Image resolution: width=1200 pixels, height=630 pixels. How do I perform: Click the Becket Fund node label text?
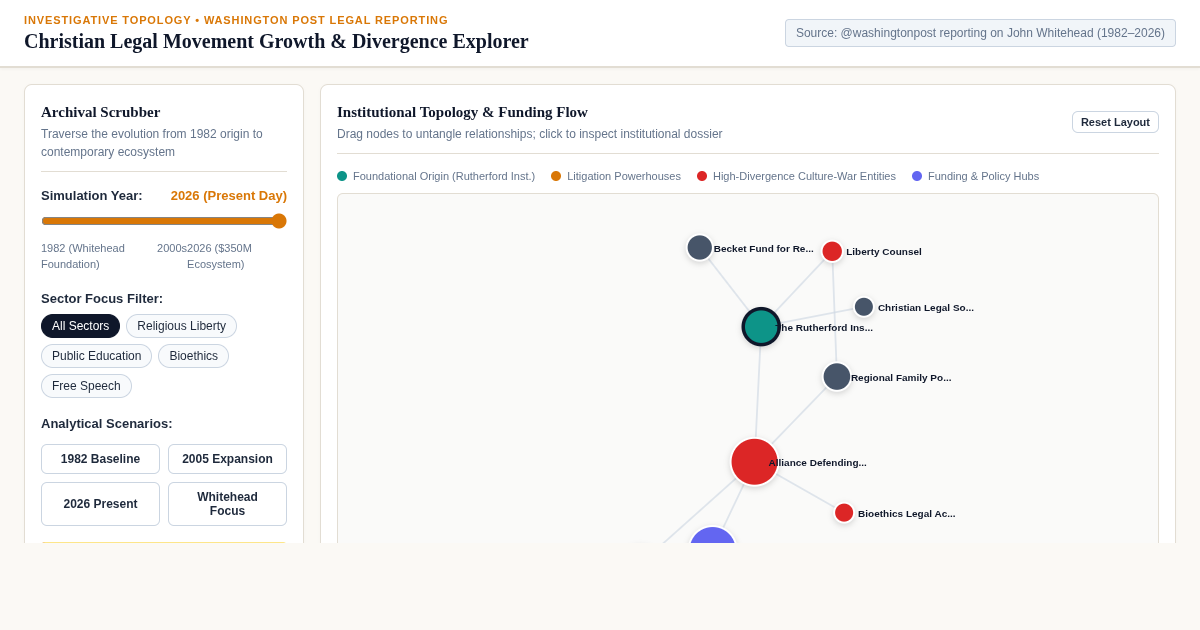pyautogui.click(x=764, y=249)
